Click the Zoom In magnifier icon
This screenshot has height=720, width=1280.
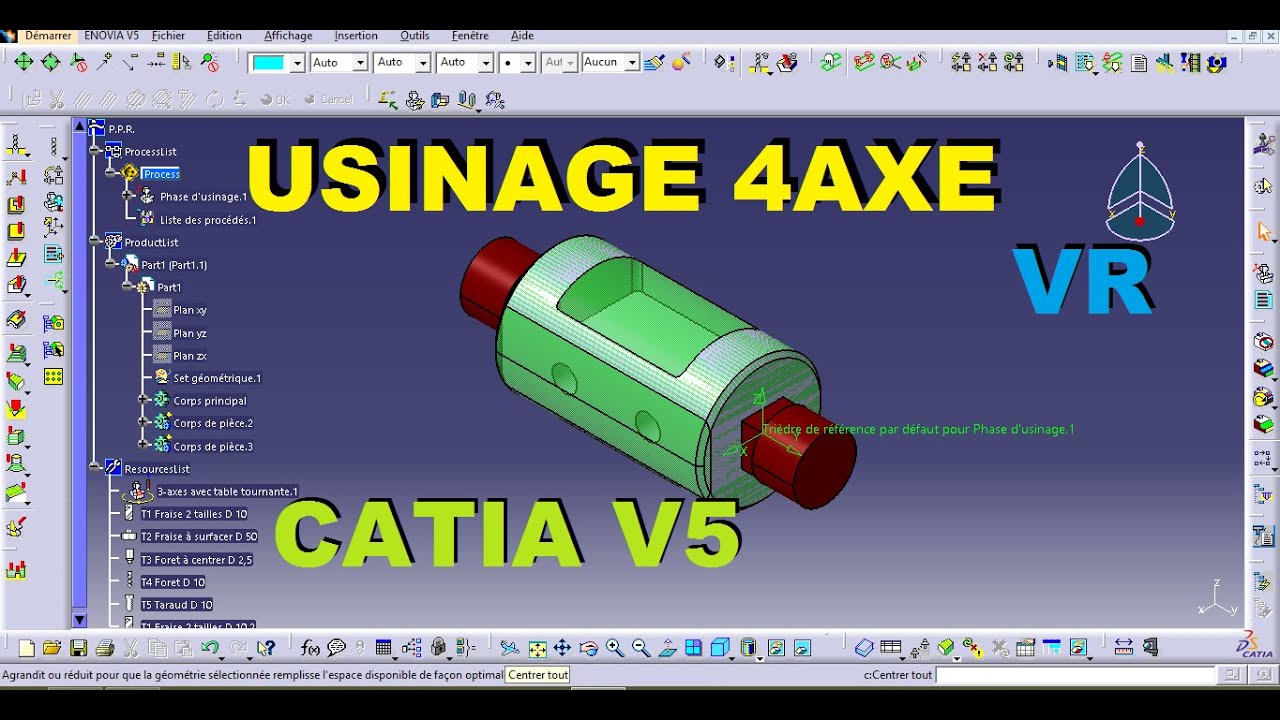(x=615, y=648)
